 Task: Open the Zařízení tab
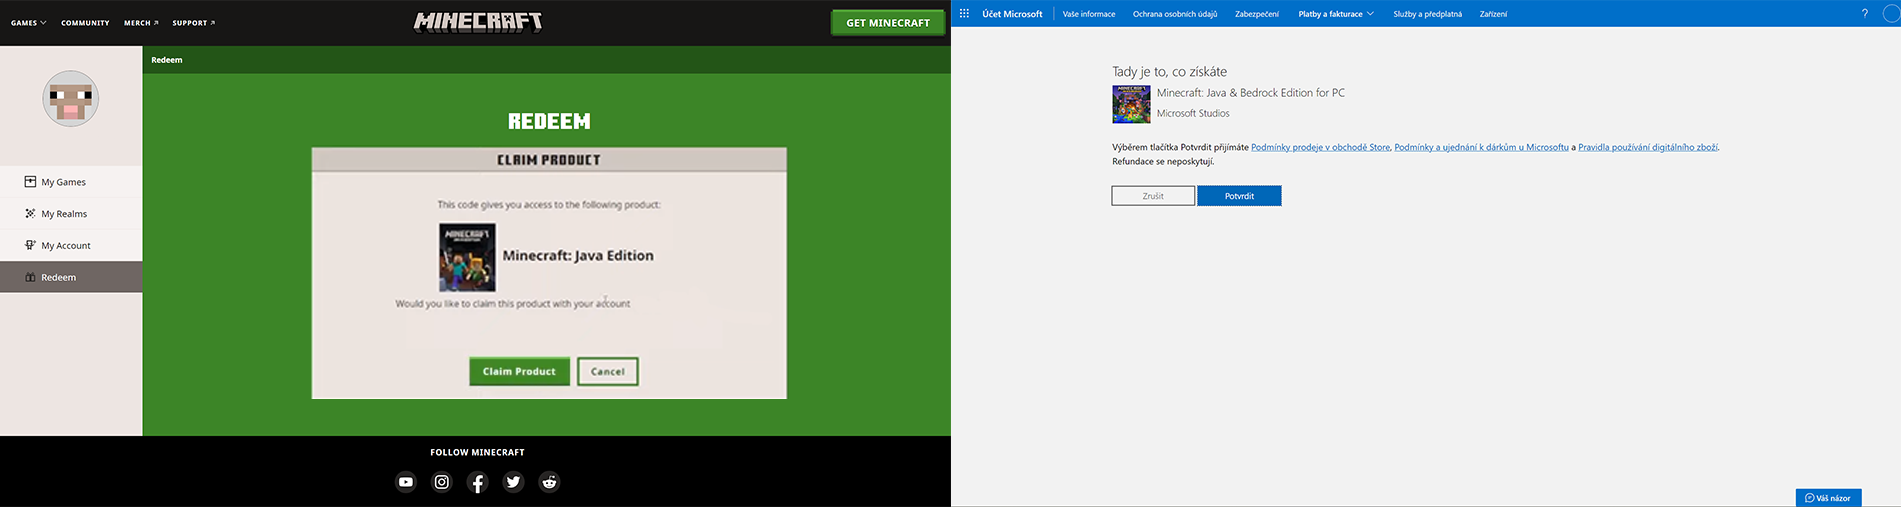click(x=1493, y=14)
